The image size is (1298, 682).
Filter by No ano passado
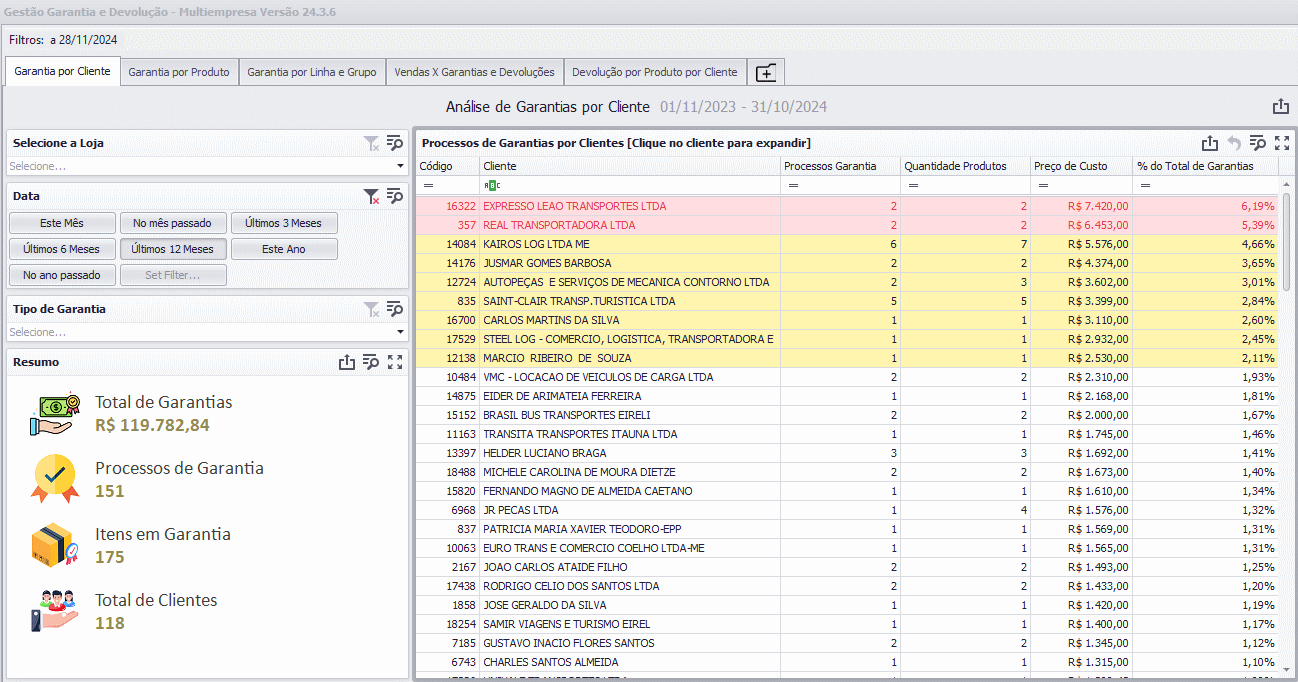pos(62,275)
